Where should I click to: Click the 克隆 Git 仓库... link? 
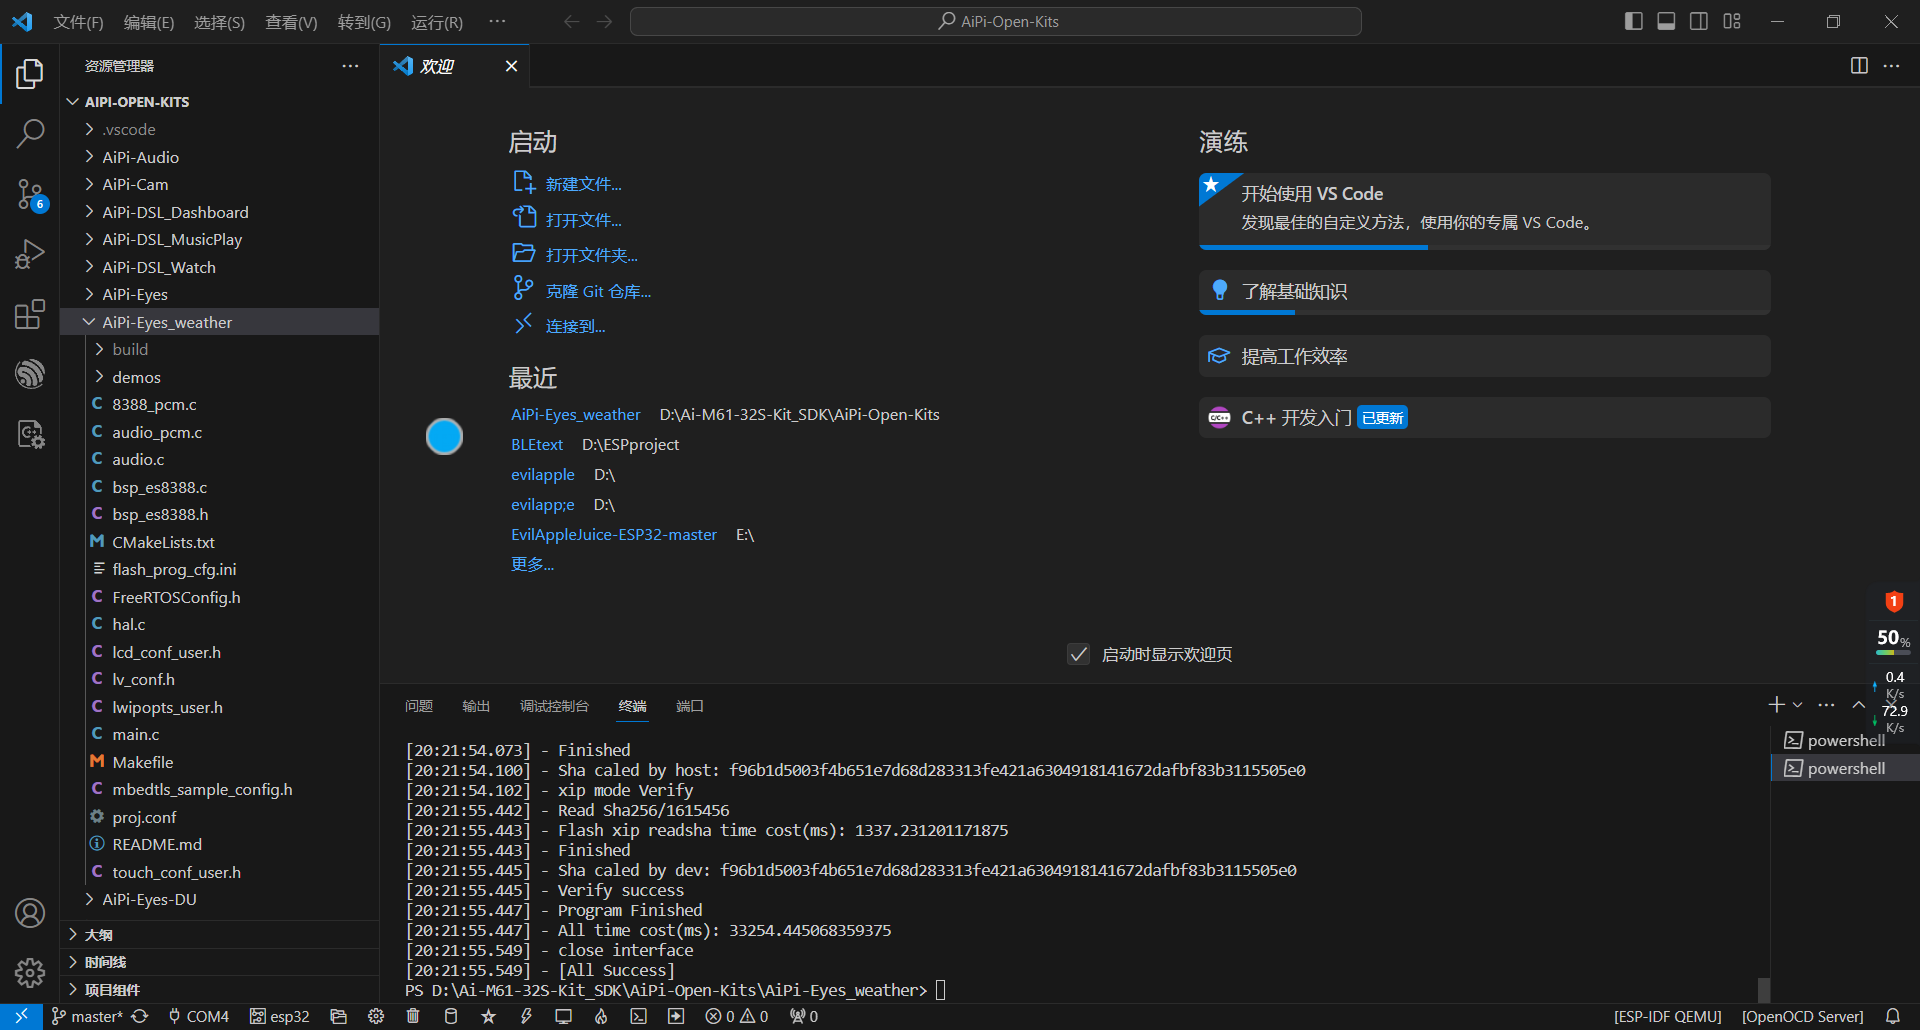(598, 291)
